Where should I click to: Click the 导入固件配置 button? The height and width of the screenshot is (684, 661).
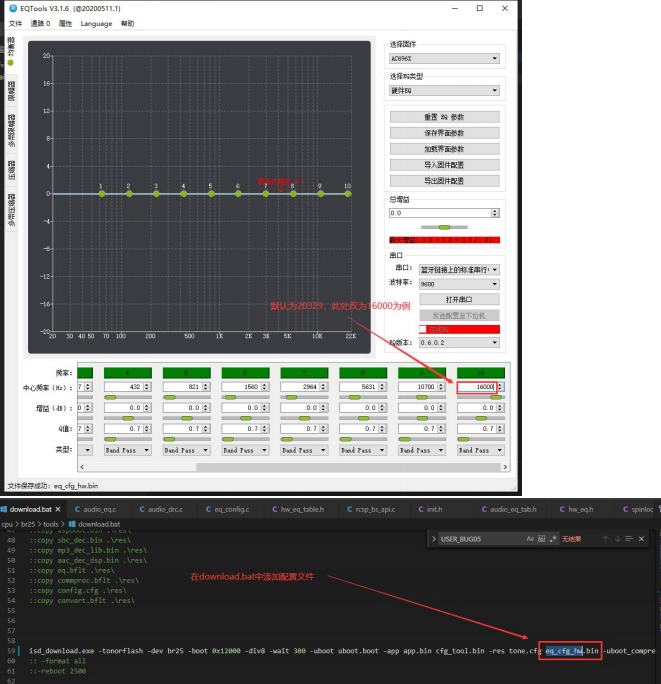pos(444,165)
